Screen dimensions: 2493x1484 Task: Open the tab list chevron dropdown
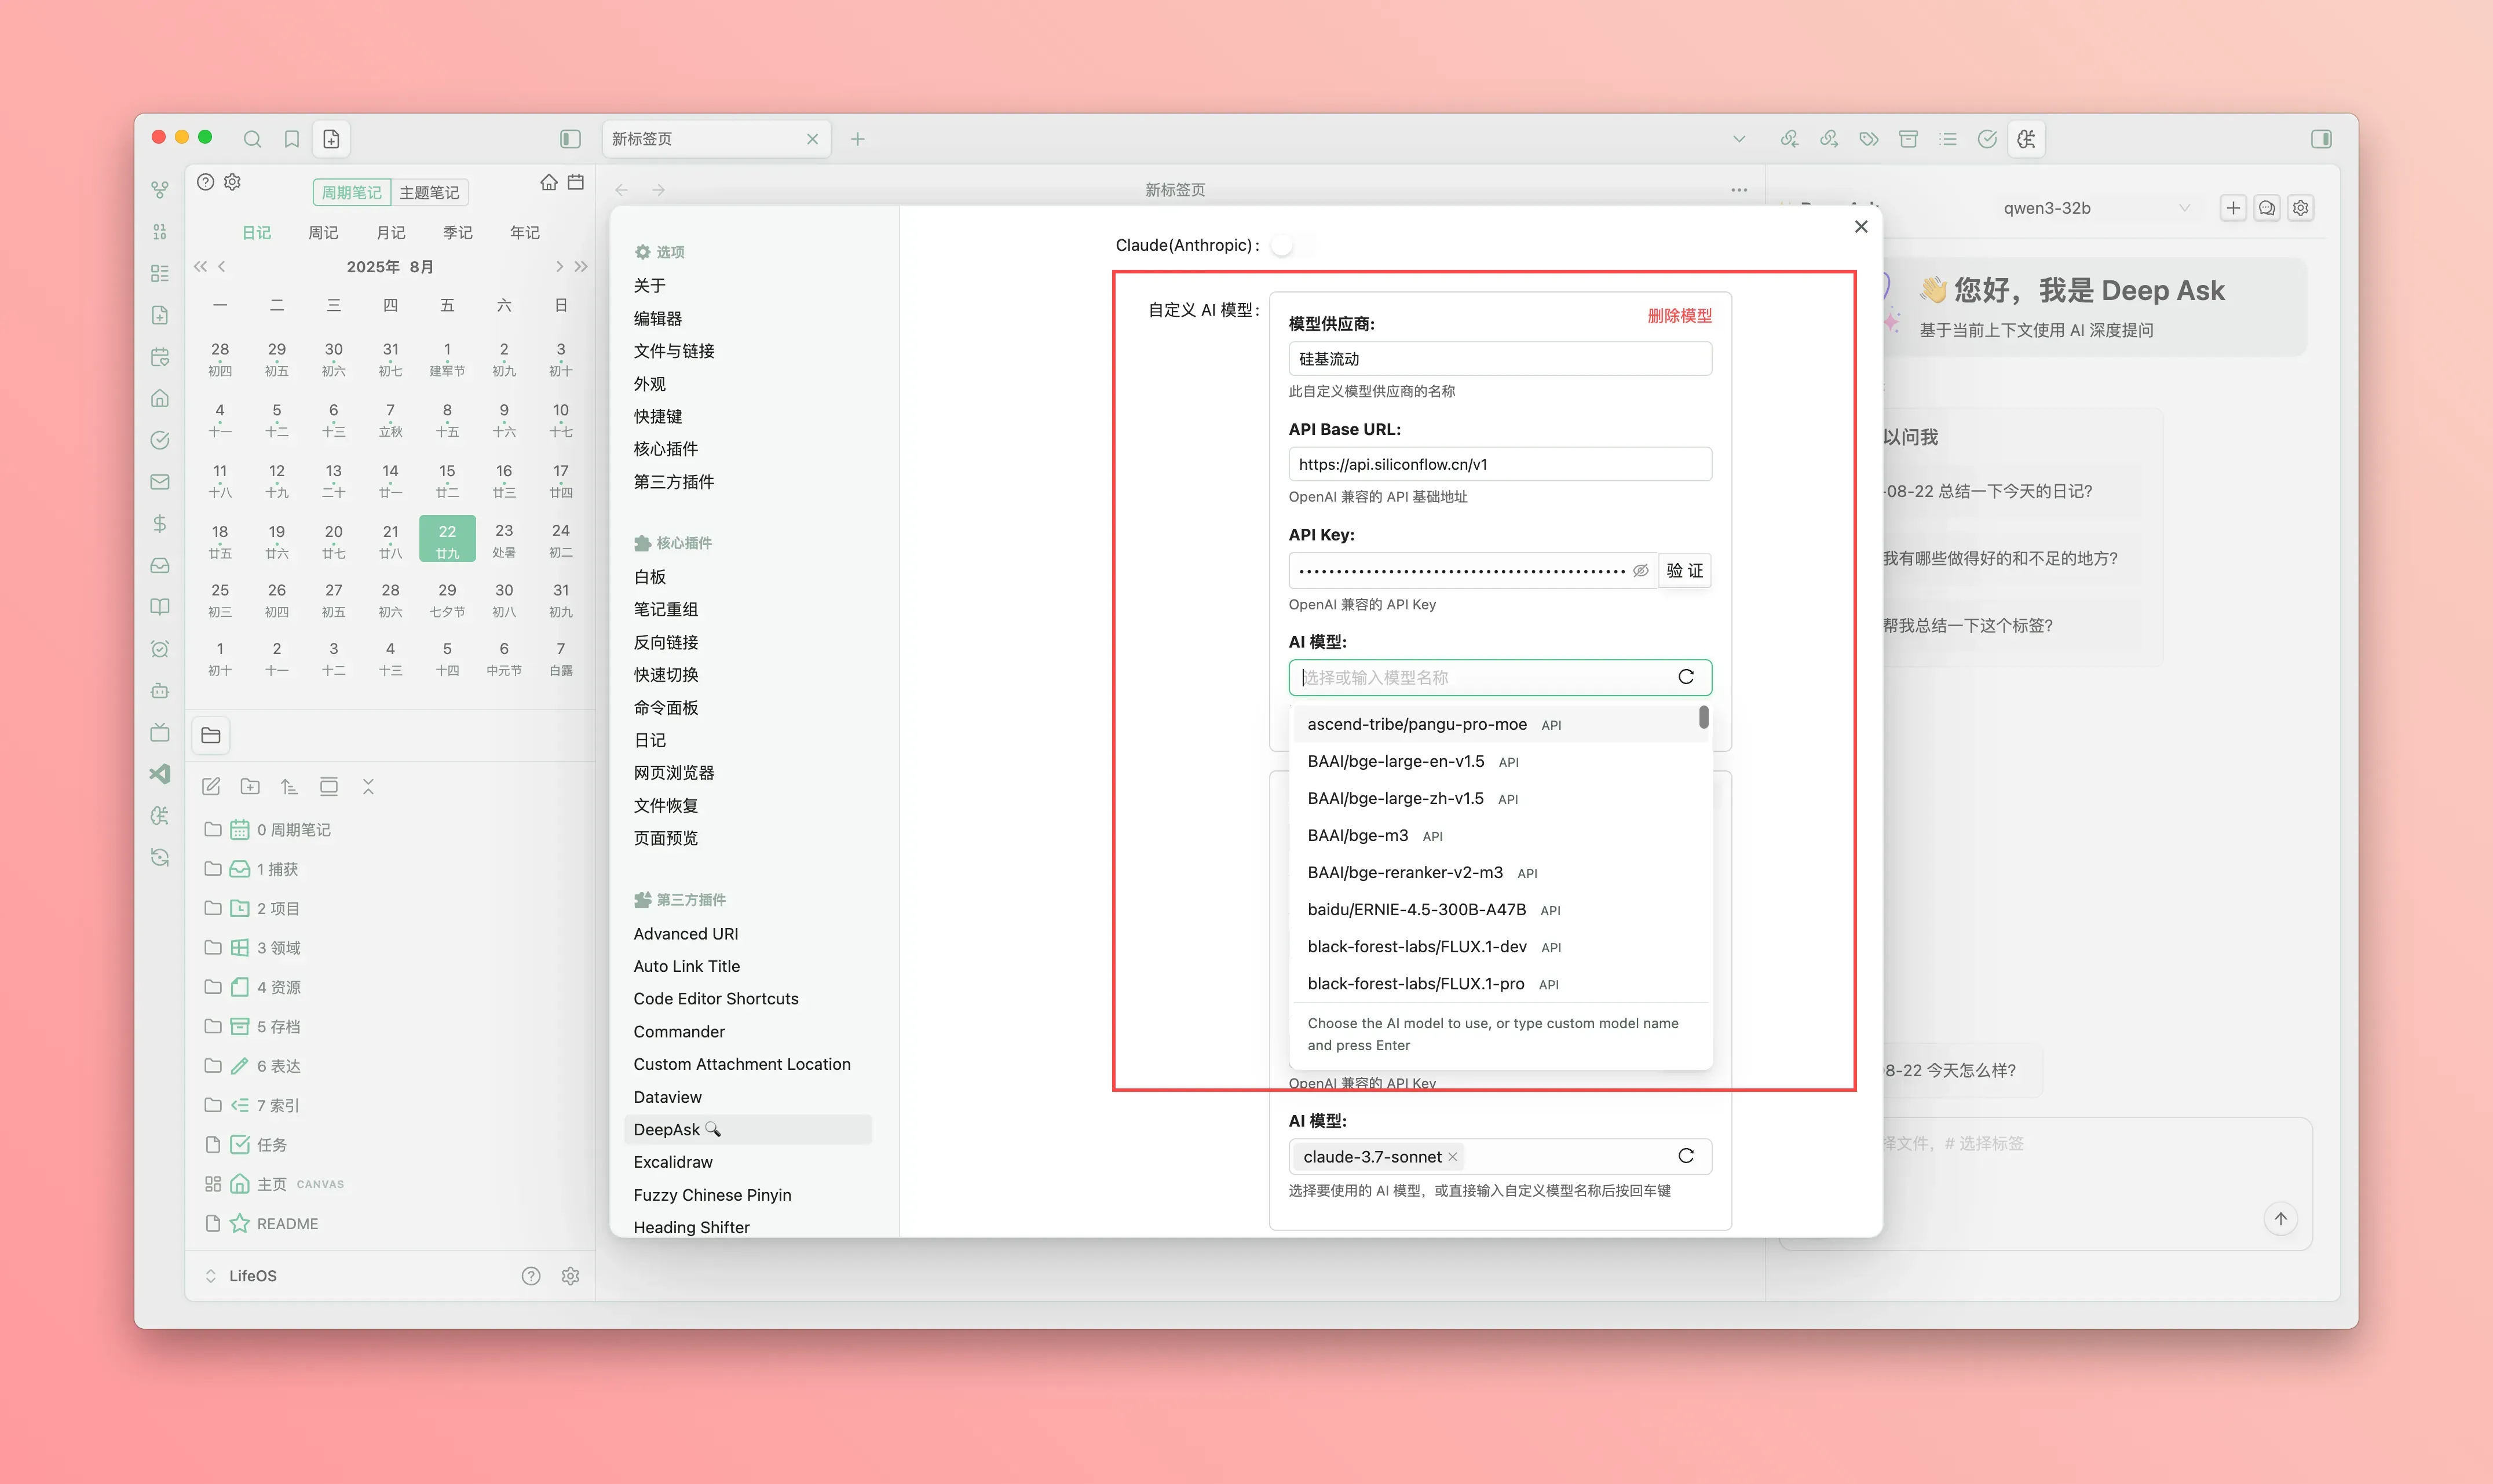(1738, 139)
